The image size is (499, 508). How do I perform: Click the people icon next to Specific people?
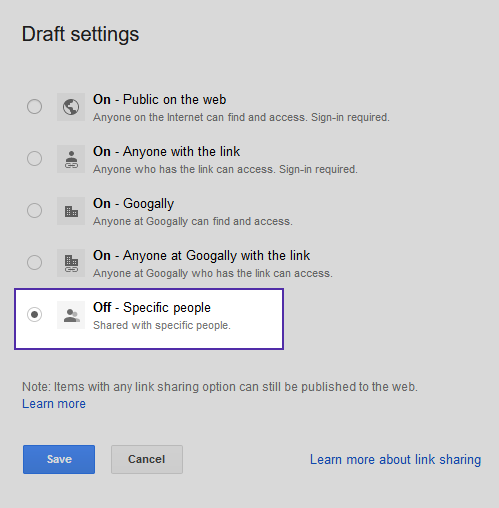point(71,315)
